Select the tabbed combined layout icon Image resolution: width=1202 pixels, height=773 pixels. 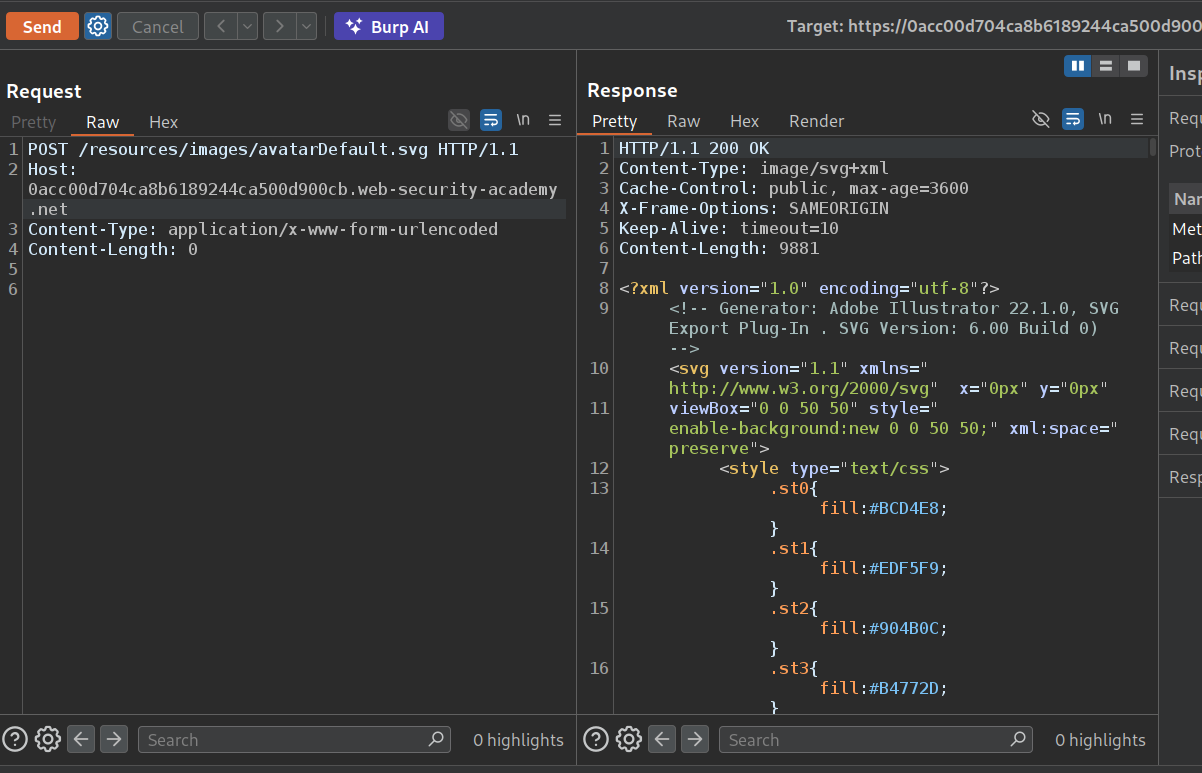pos(1133,66)
